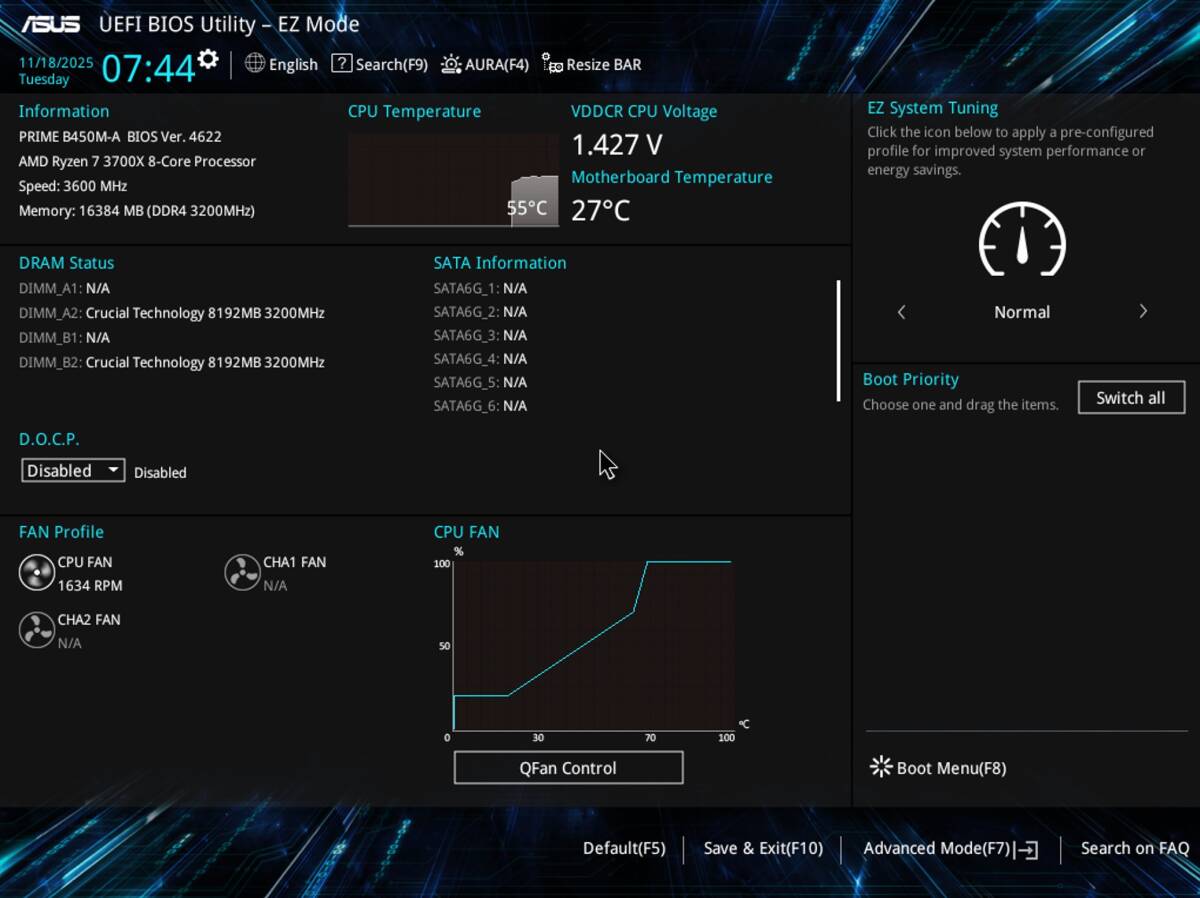
Task: Open Boot Menu(F8)
Action: (951, 768)
